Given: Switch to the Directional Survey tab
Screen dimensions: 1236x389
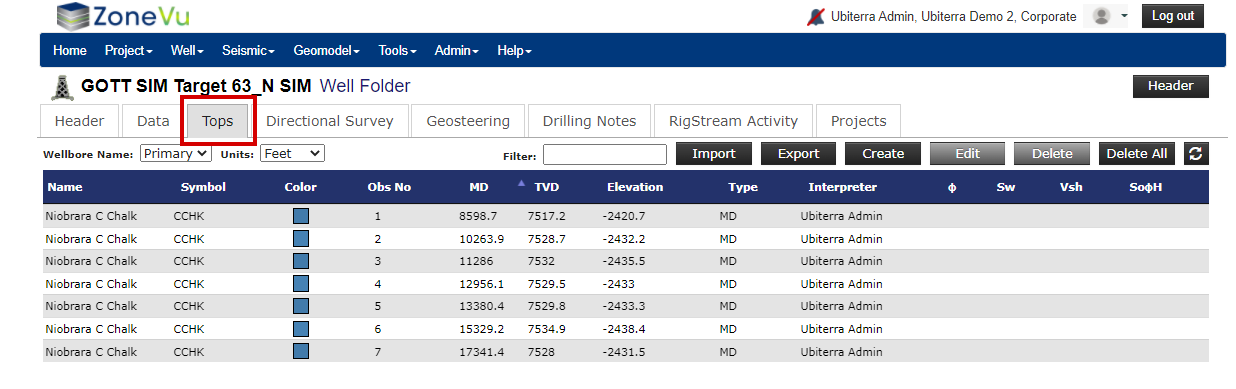Looking at the screenshot, I should click(330, 121).
